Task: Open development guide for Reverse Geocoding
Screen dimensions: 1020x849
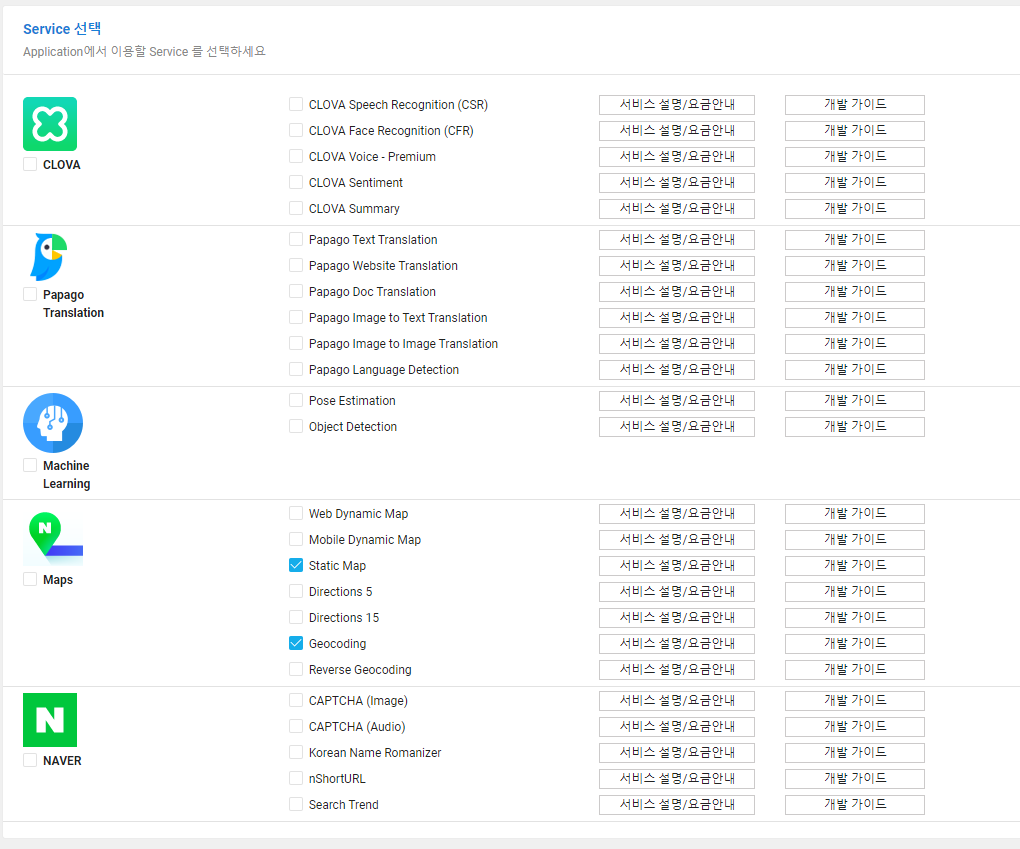Action: [855, 670]
